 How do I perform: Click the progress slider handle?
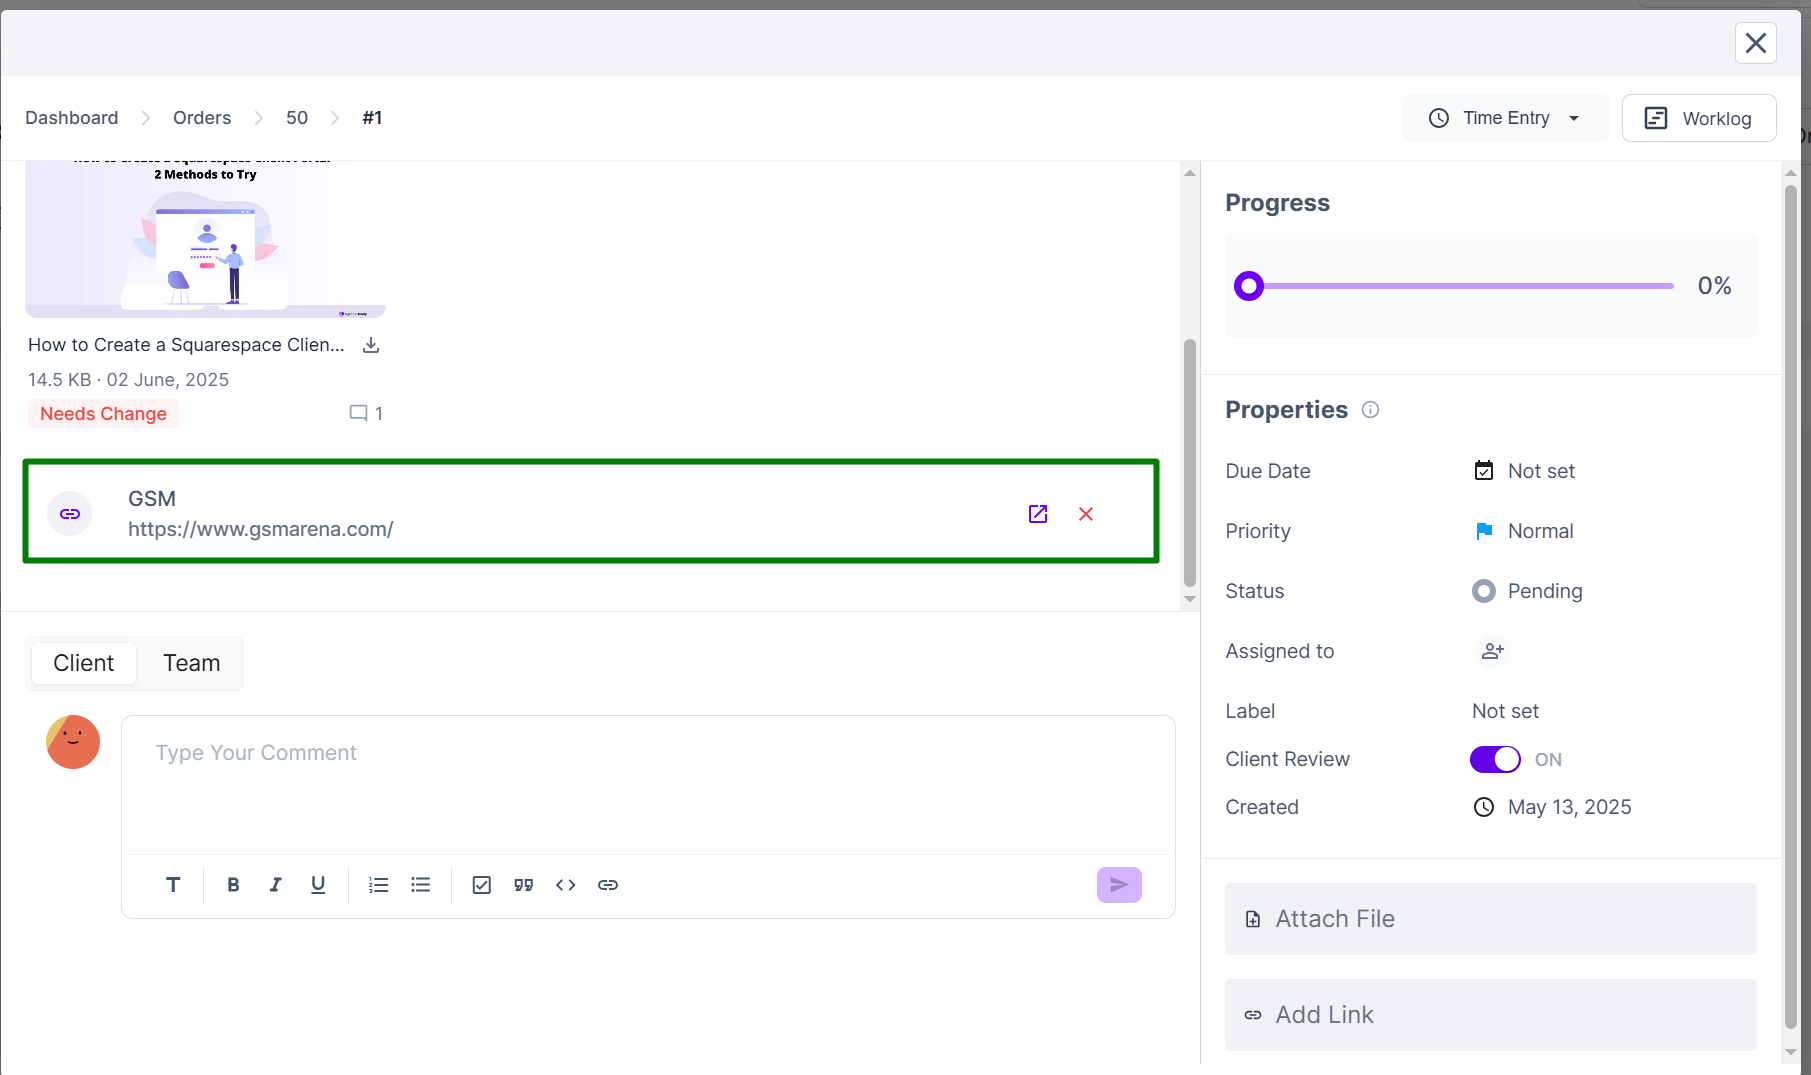click(1249, 286)
